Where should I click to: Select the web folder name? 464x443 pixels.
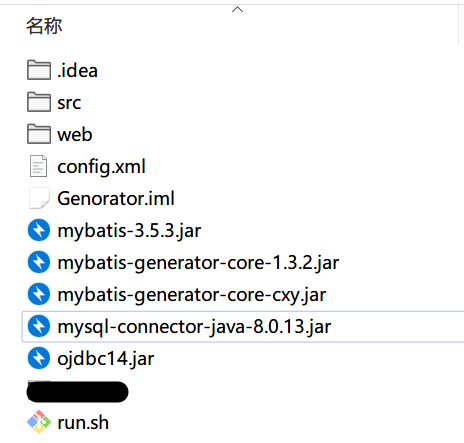tap(75, 134)
